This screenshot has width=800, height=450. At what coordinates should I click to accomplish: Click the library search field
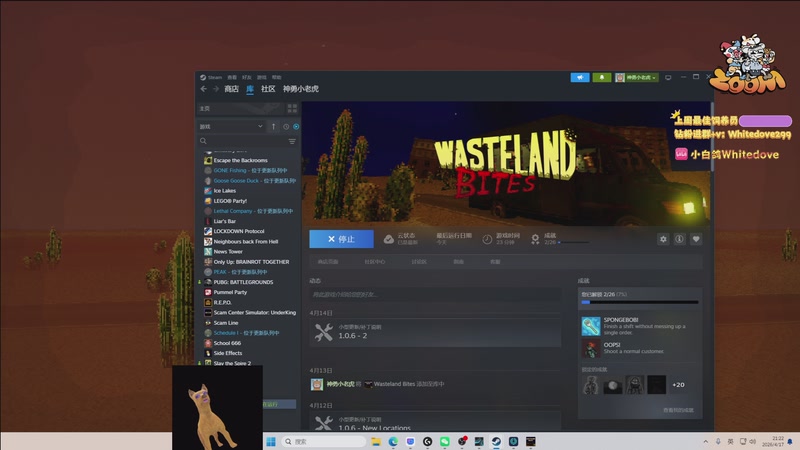pyautogui.click(x=242, y=141)
